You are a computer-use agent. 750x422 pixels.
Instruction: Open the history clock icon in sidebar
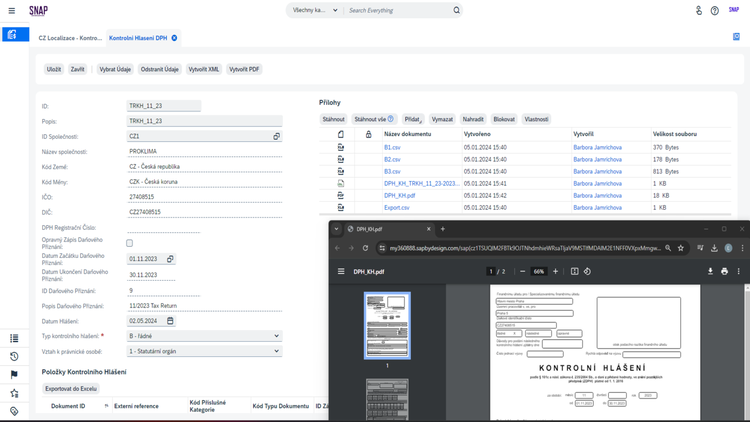(x=14, y=356)
